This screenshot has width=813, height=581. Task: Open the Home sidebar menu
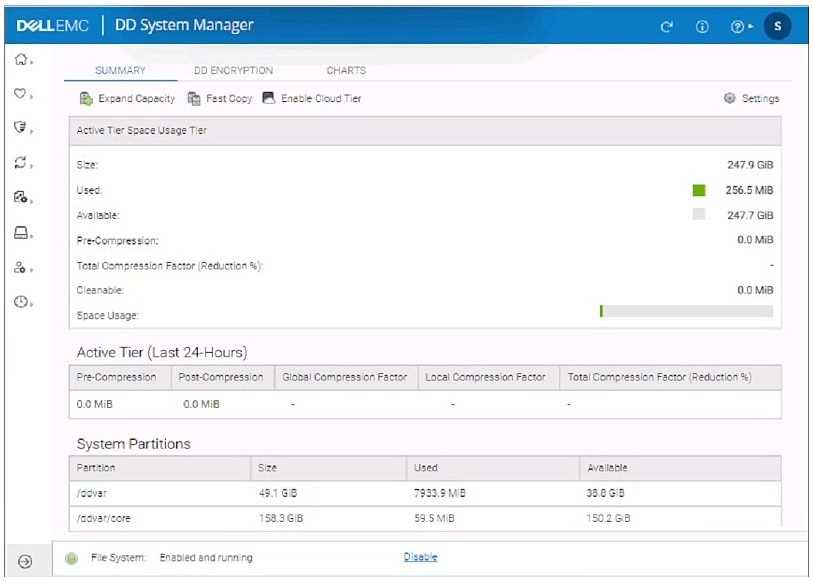coord(19,60)
